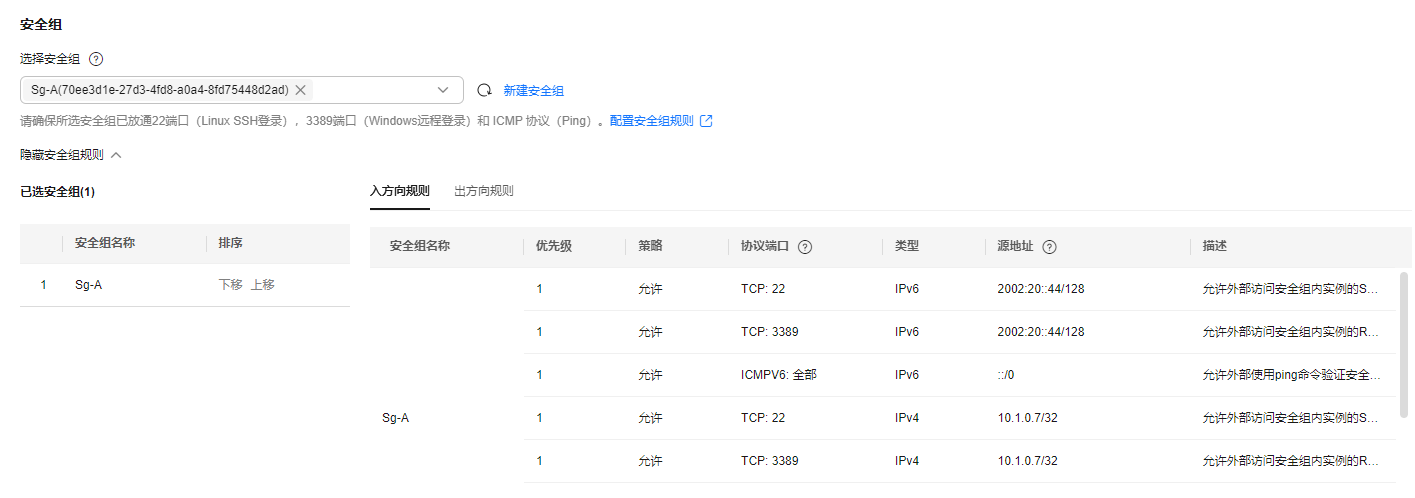The image size is (1415, 498).
Task: Remove the Sg-A tag with its X icon
Action: point(300,90)
